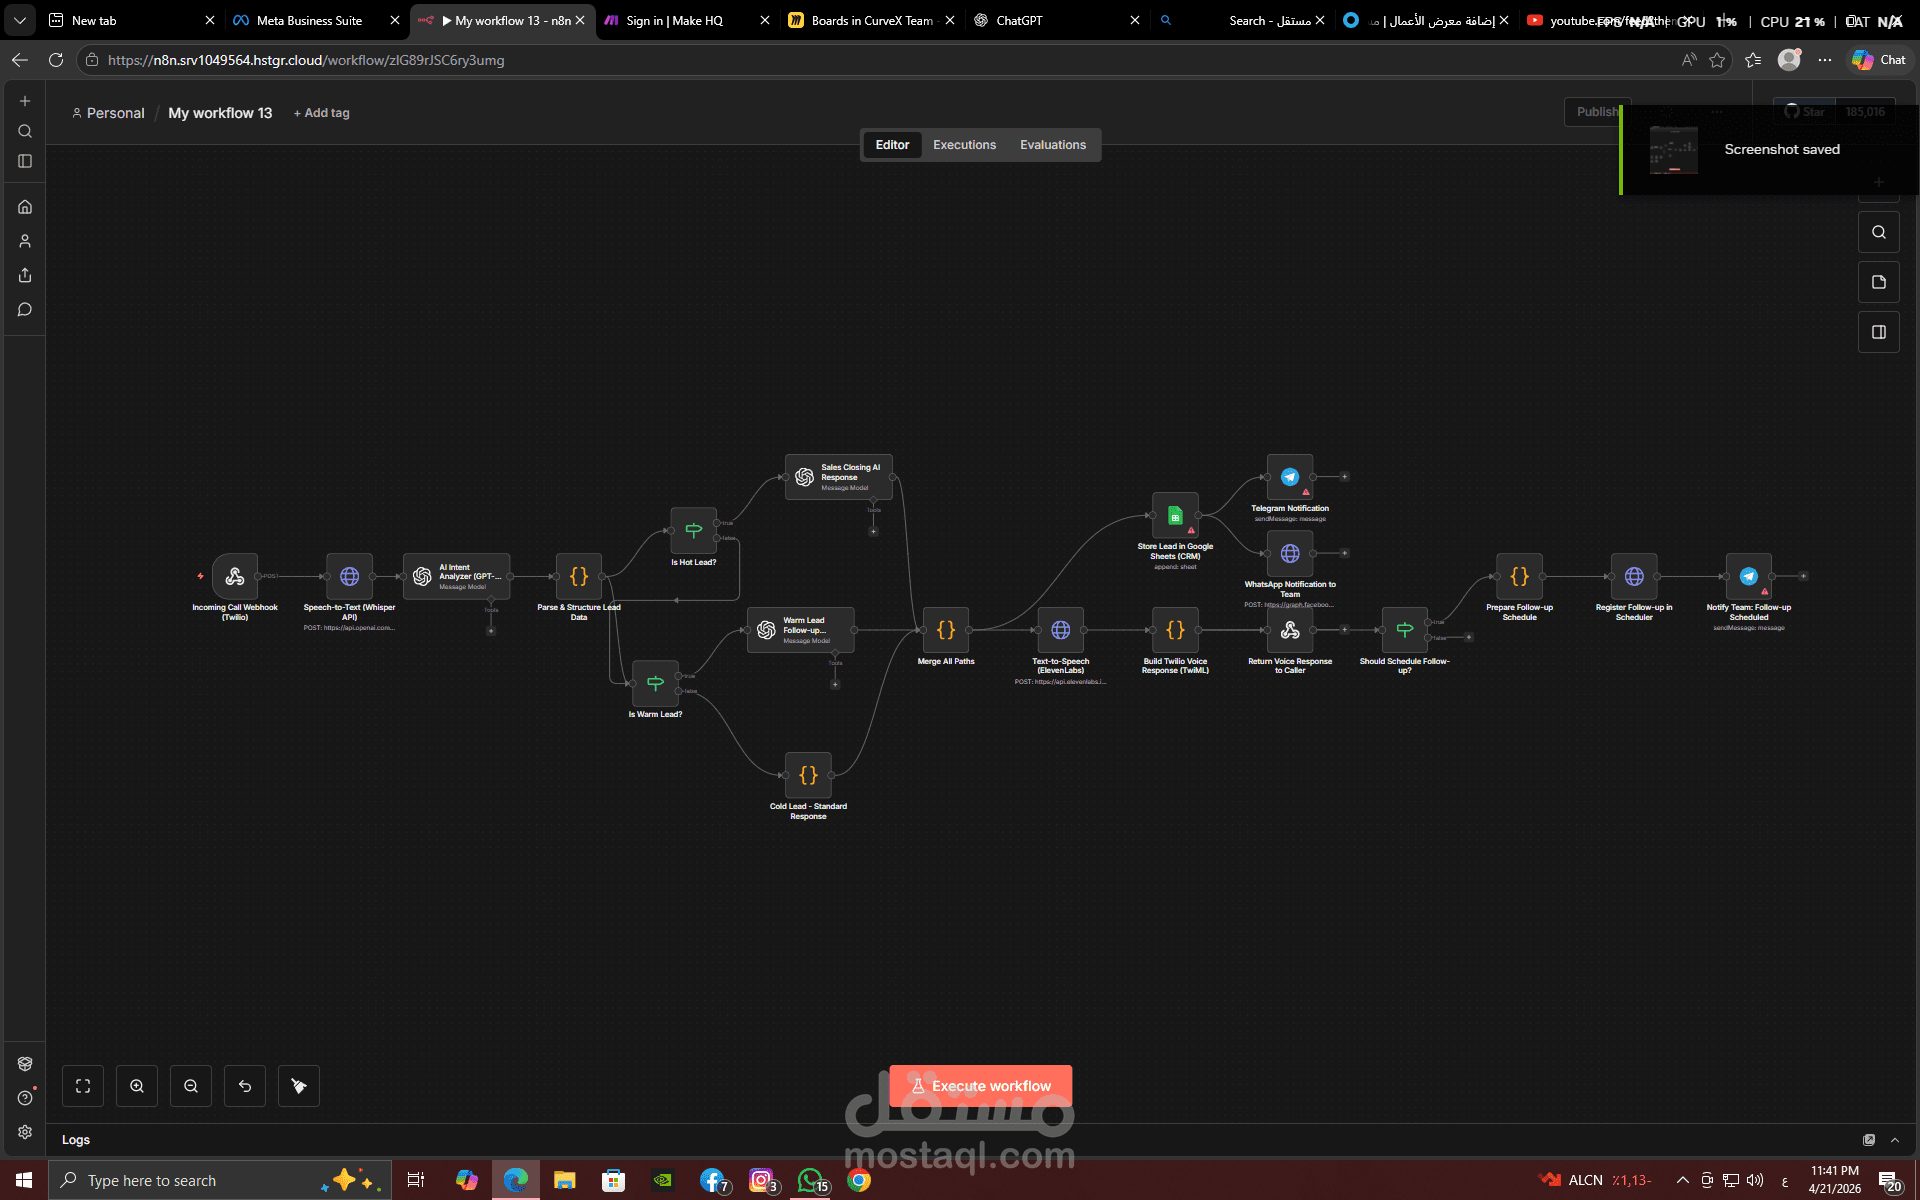Open the Windows Start menu
1920x1200 pixels.
coord(24,1180)
